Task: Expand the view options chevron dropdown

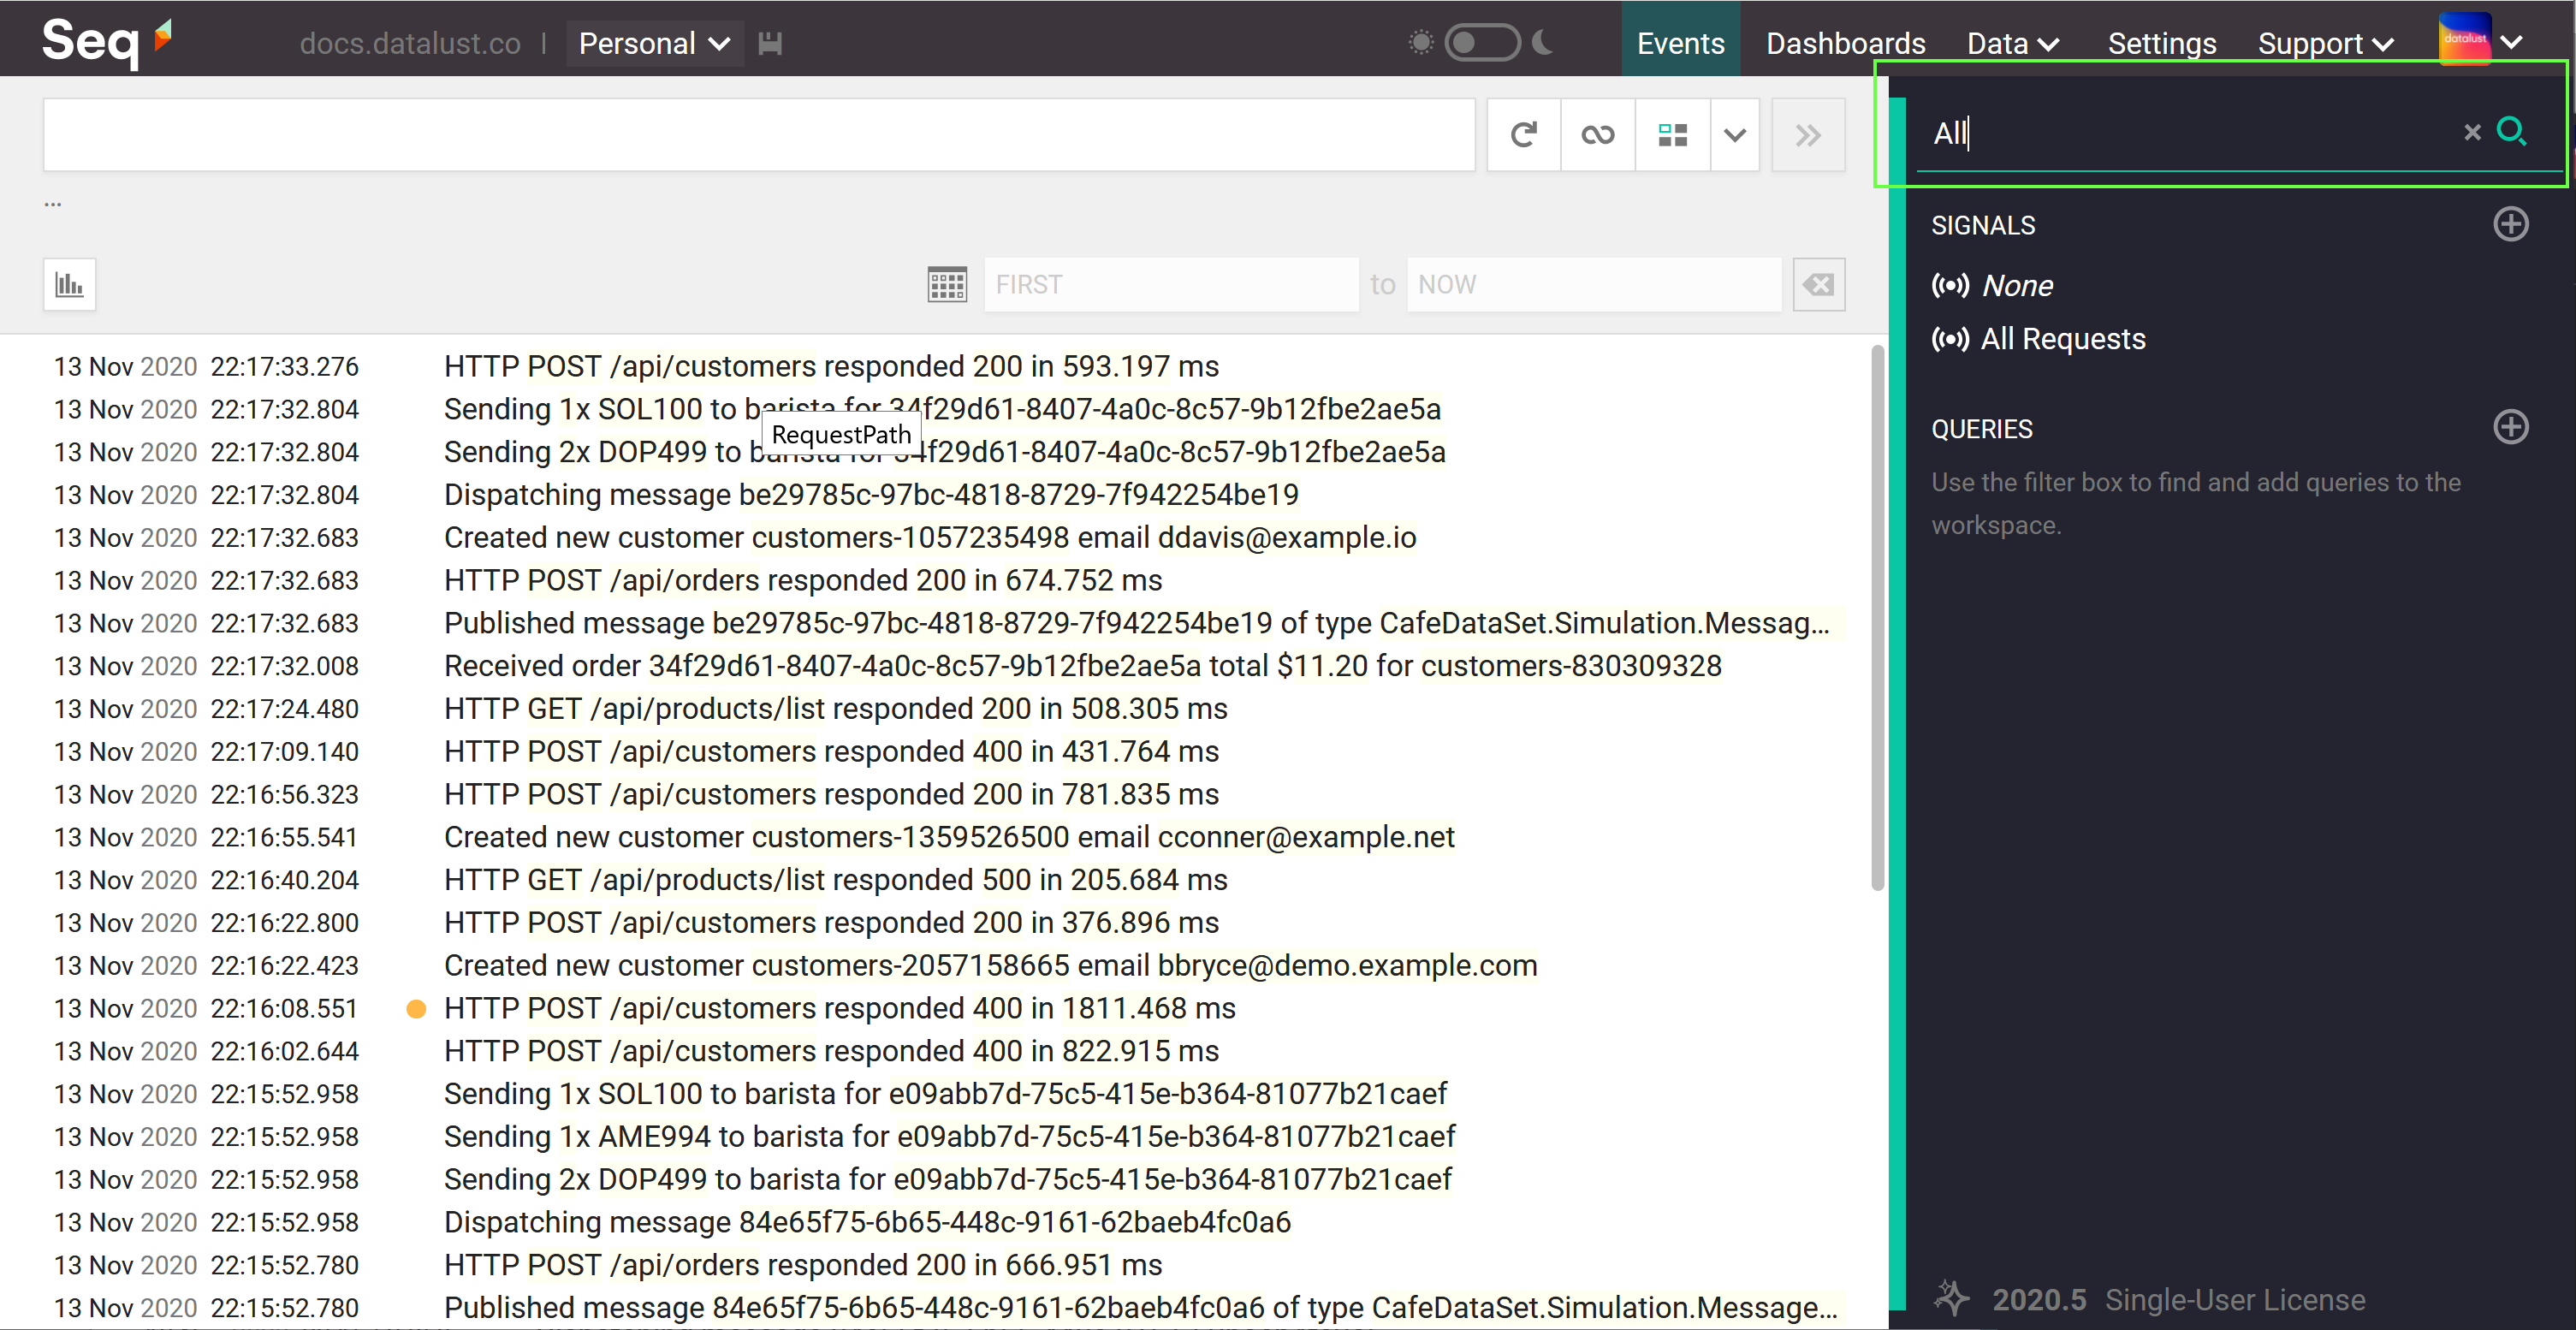Action: 1734,135
